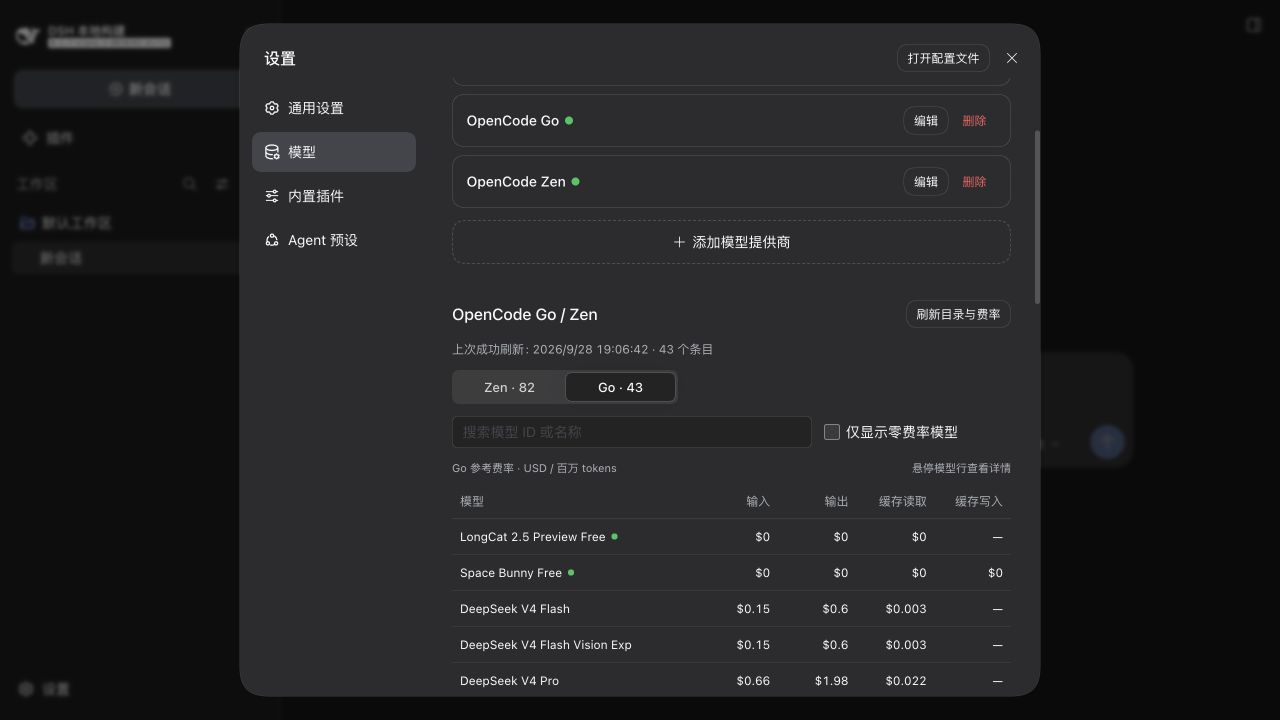Delete the OpenCode Zen provider
This screenshot has height=720, width=1280.
[974, 182]
